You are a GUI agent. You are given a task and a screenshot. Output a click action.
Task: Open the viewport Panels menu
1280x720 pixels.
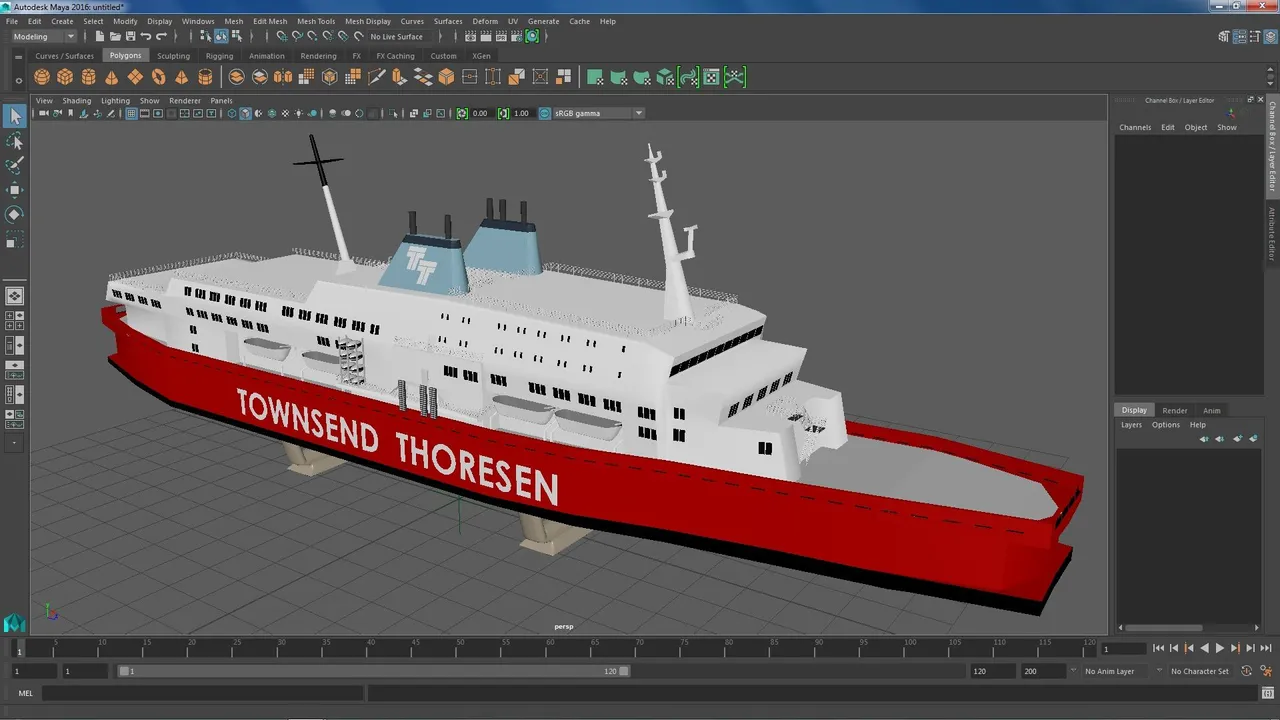point(221,101)
